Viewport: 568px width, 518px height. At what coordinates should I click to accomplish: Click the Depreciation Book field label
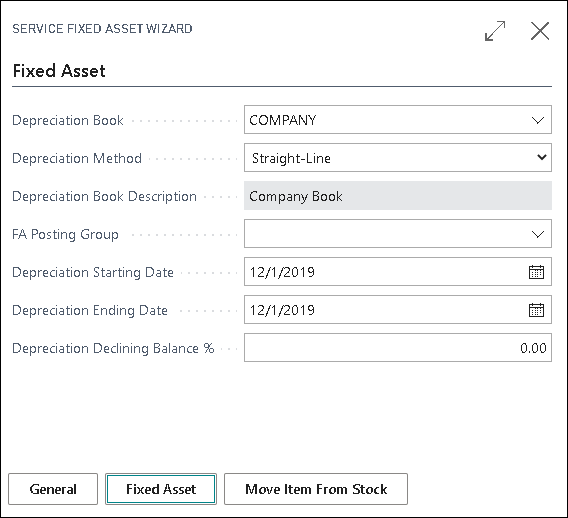(x=68, y=120)
